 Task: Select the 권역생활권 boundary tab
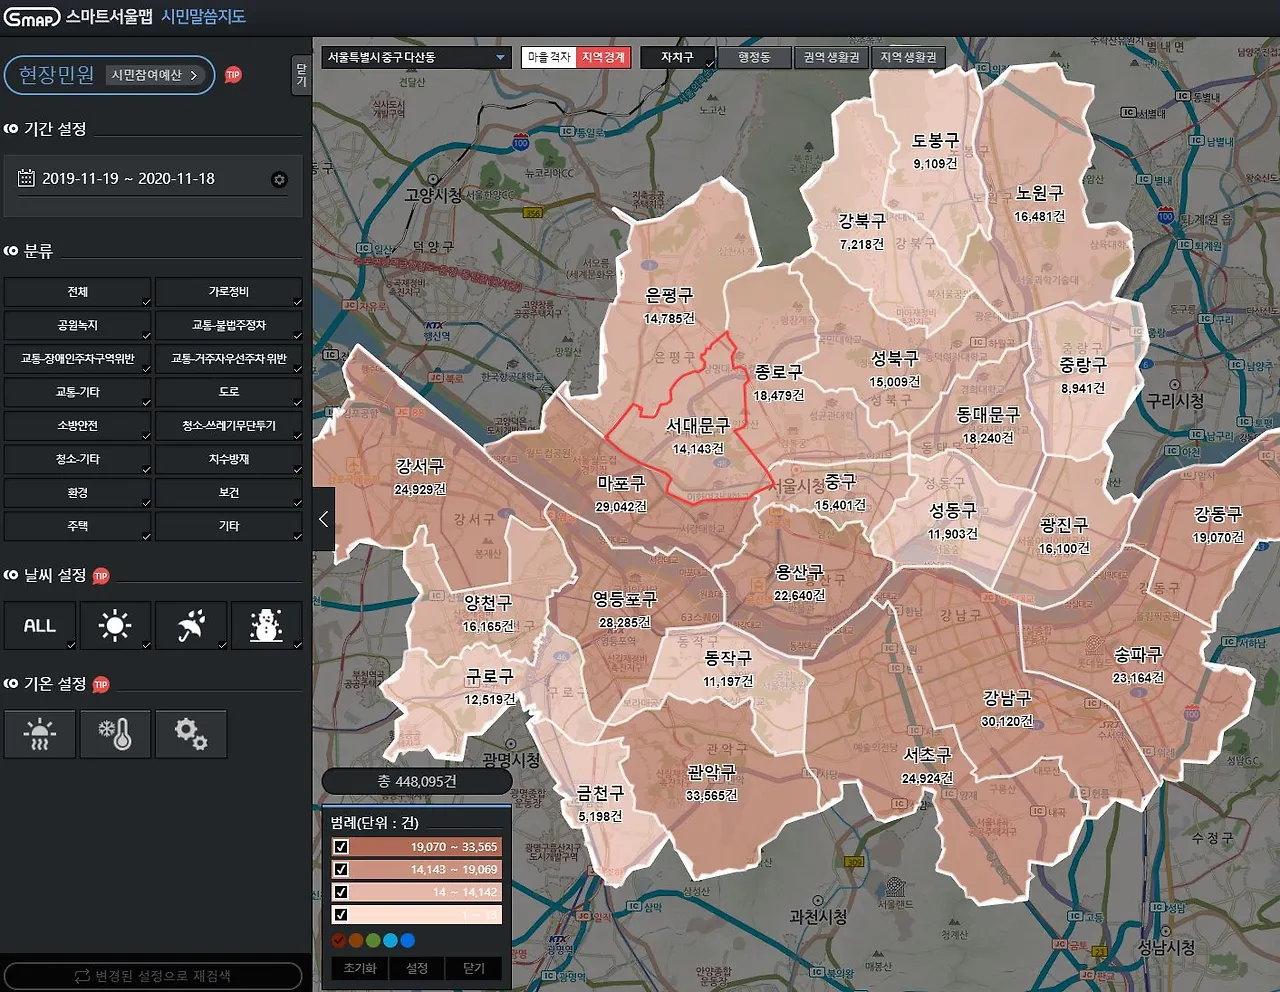(x=831, y=58)
